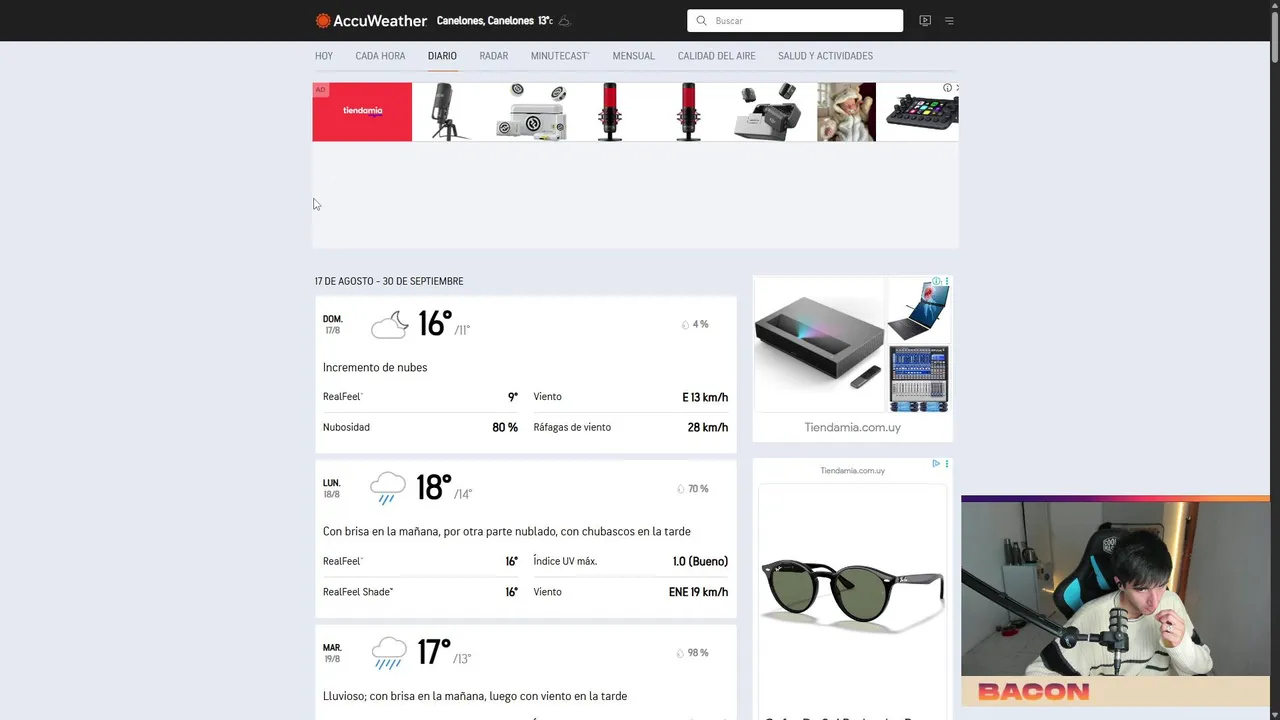Click the AccuWeather wordmark
1280x720 pixels.
(x=381, y=21)
